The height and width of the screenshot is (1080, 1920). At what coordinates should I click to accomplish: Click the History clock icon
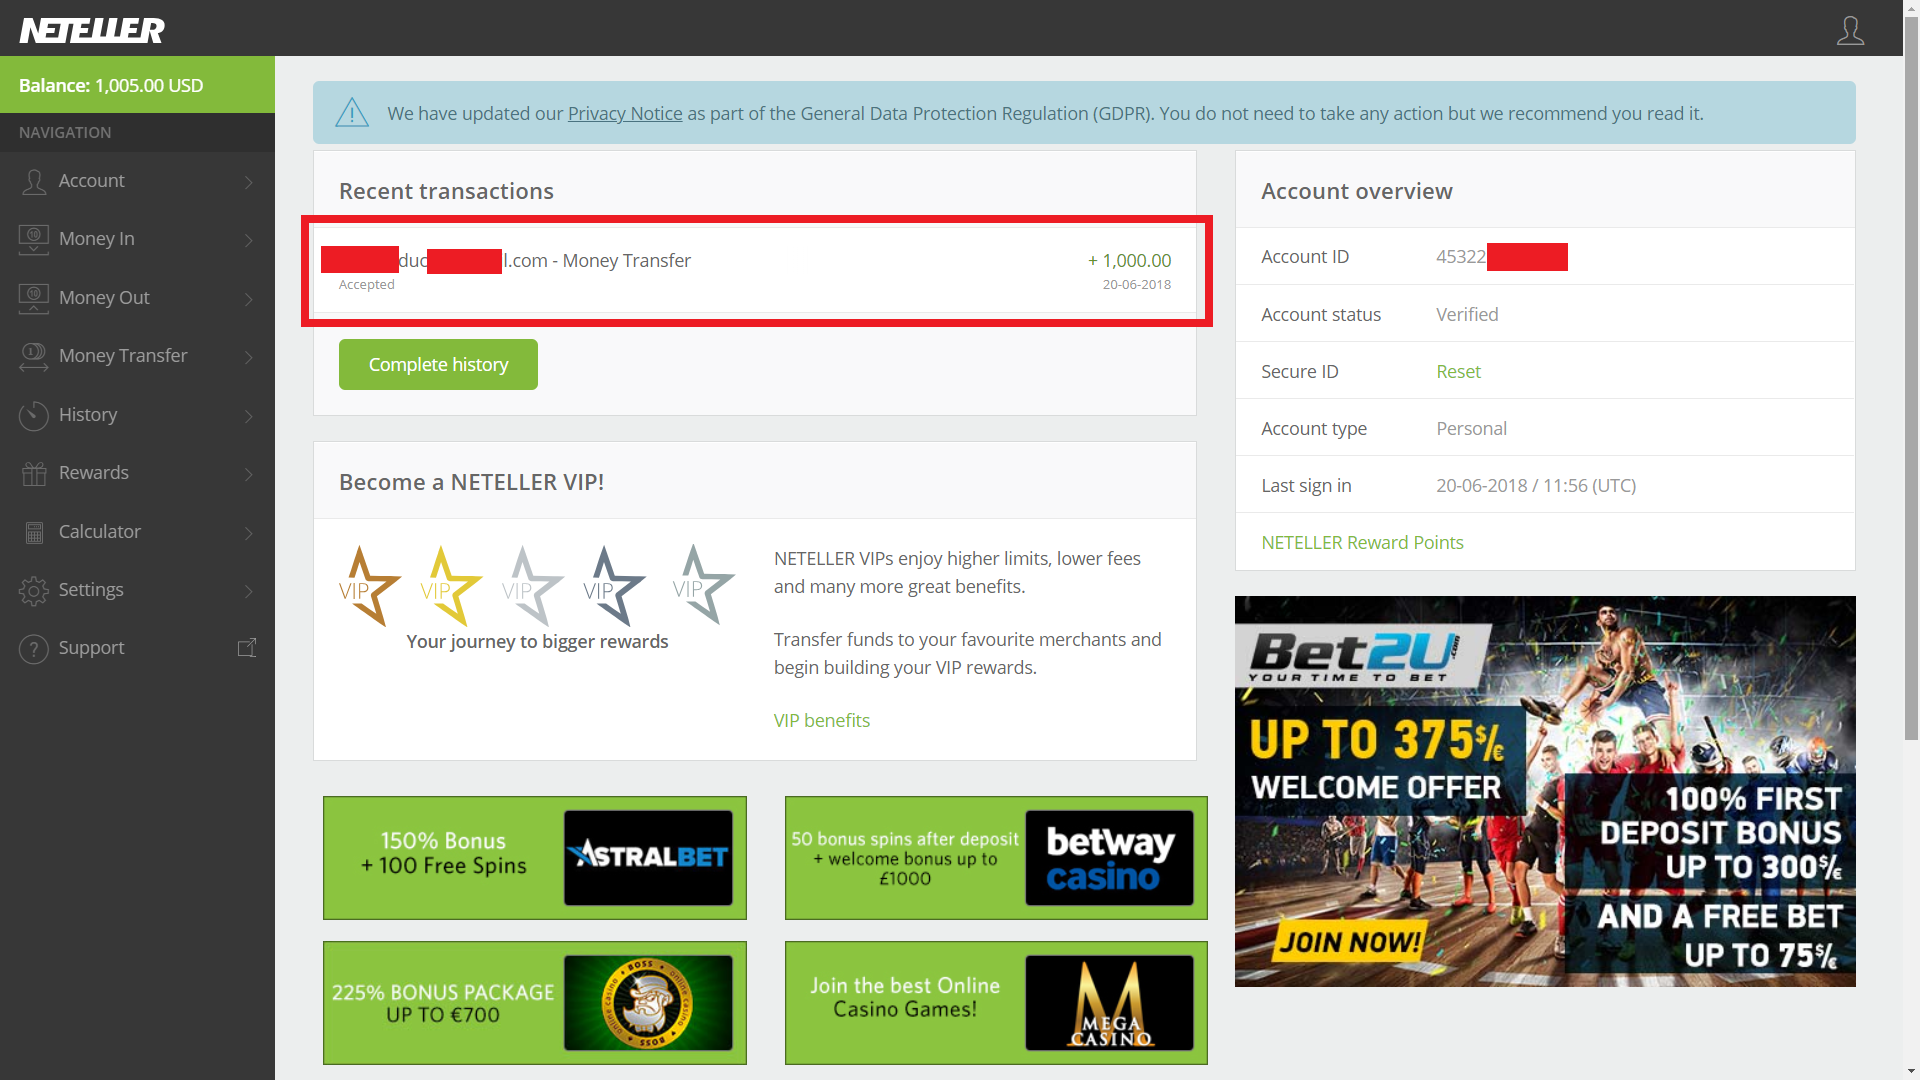tap(34, 415)
